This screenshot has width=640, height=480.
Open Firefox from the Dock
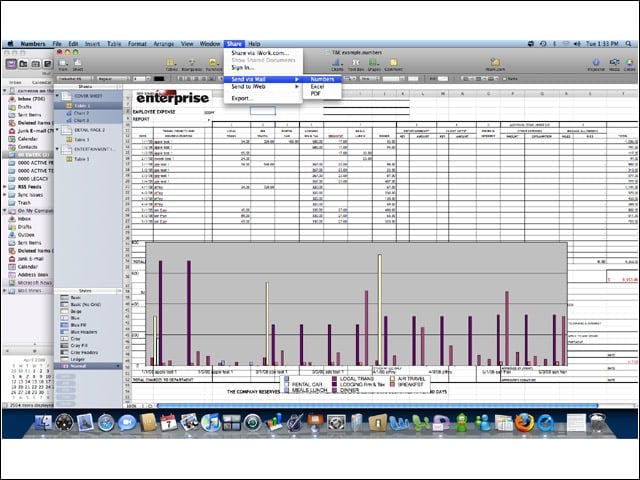[x=524, y=423]
